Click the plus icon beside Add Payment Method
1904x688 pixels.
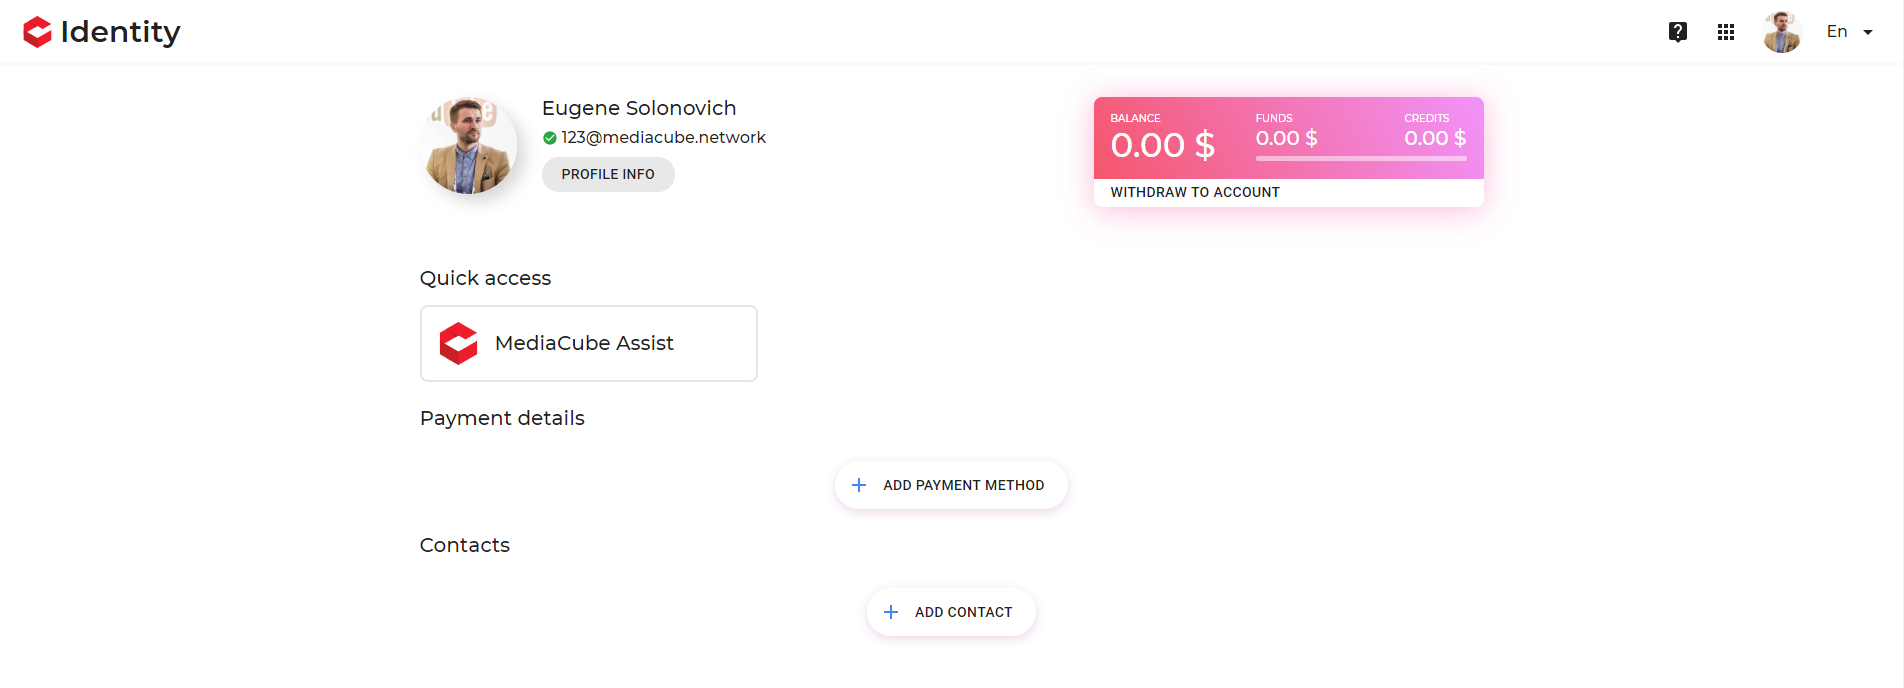[859, 485]
